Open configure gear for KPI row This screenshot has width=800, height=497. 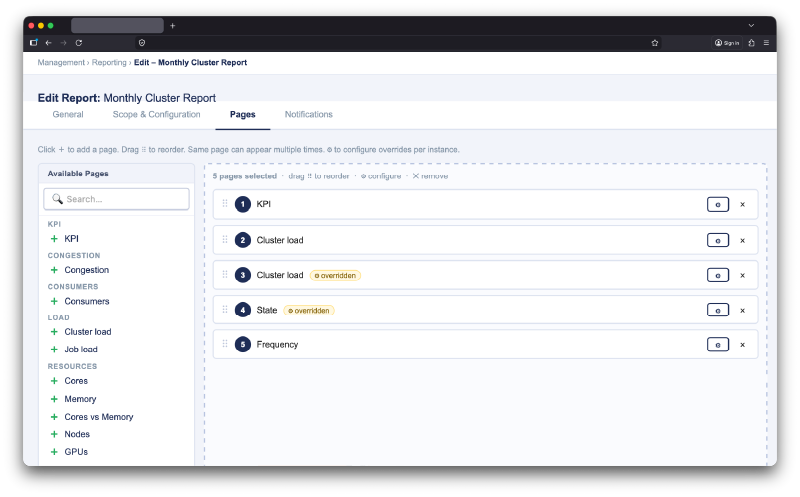click(717, 204)
